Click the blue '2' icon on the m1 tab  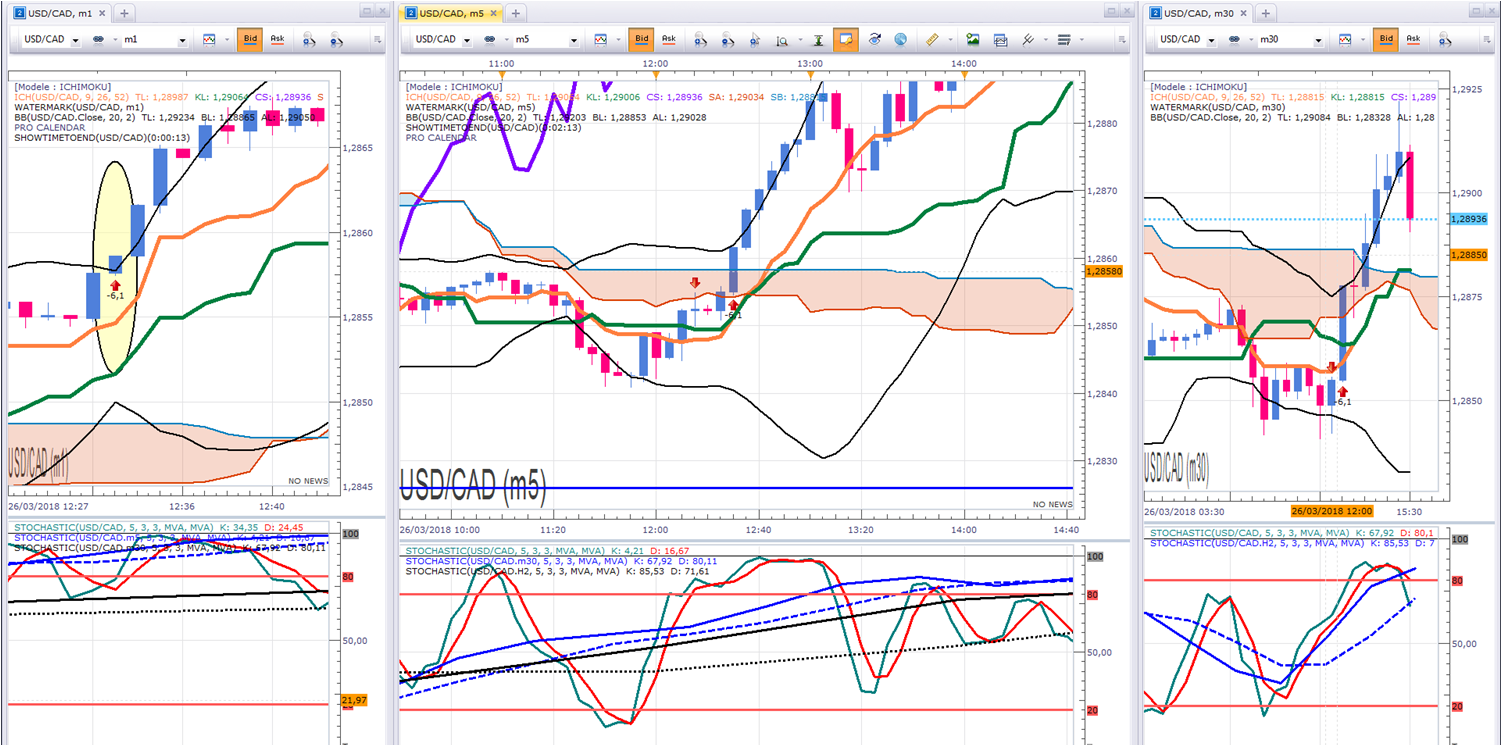coord(19,13)
